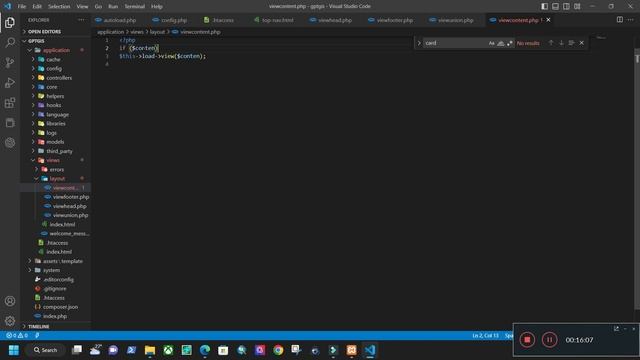
Task: Toggle the bottom Panel visibility
Action: coord(556,6)
